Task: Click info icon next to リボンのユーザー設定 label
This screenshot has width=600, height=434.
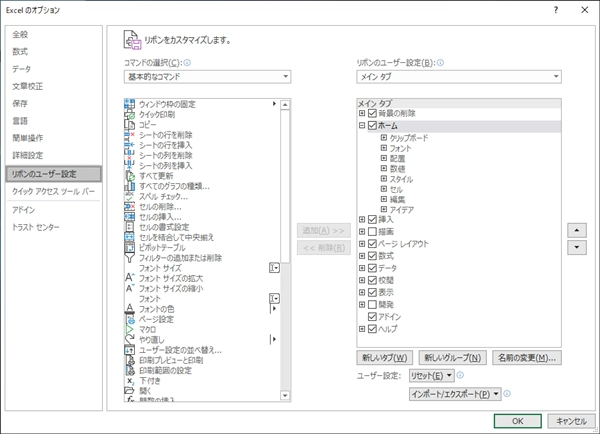Action: (x=440, y=63)
